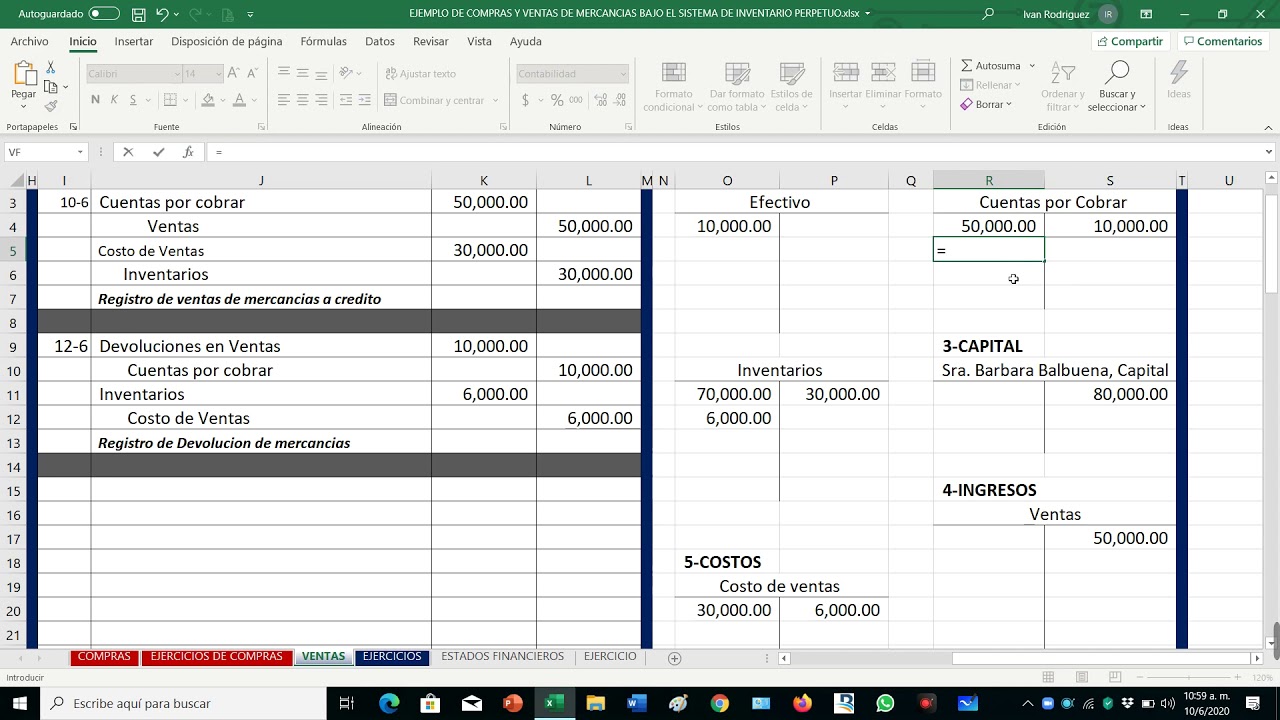
Task: Open Buscar y seleccionar dropdown
Action: coord(1116,86)
